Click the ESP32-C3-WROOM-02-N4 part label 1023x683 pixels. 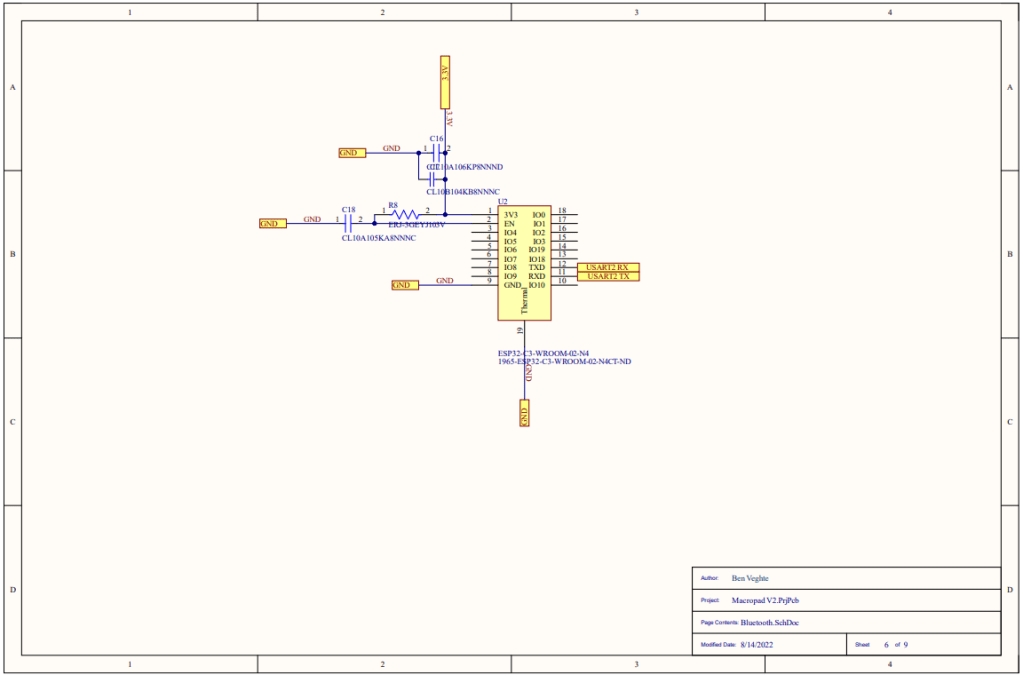pos(543,353)
